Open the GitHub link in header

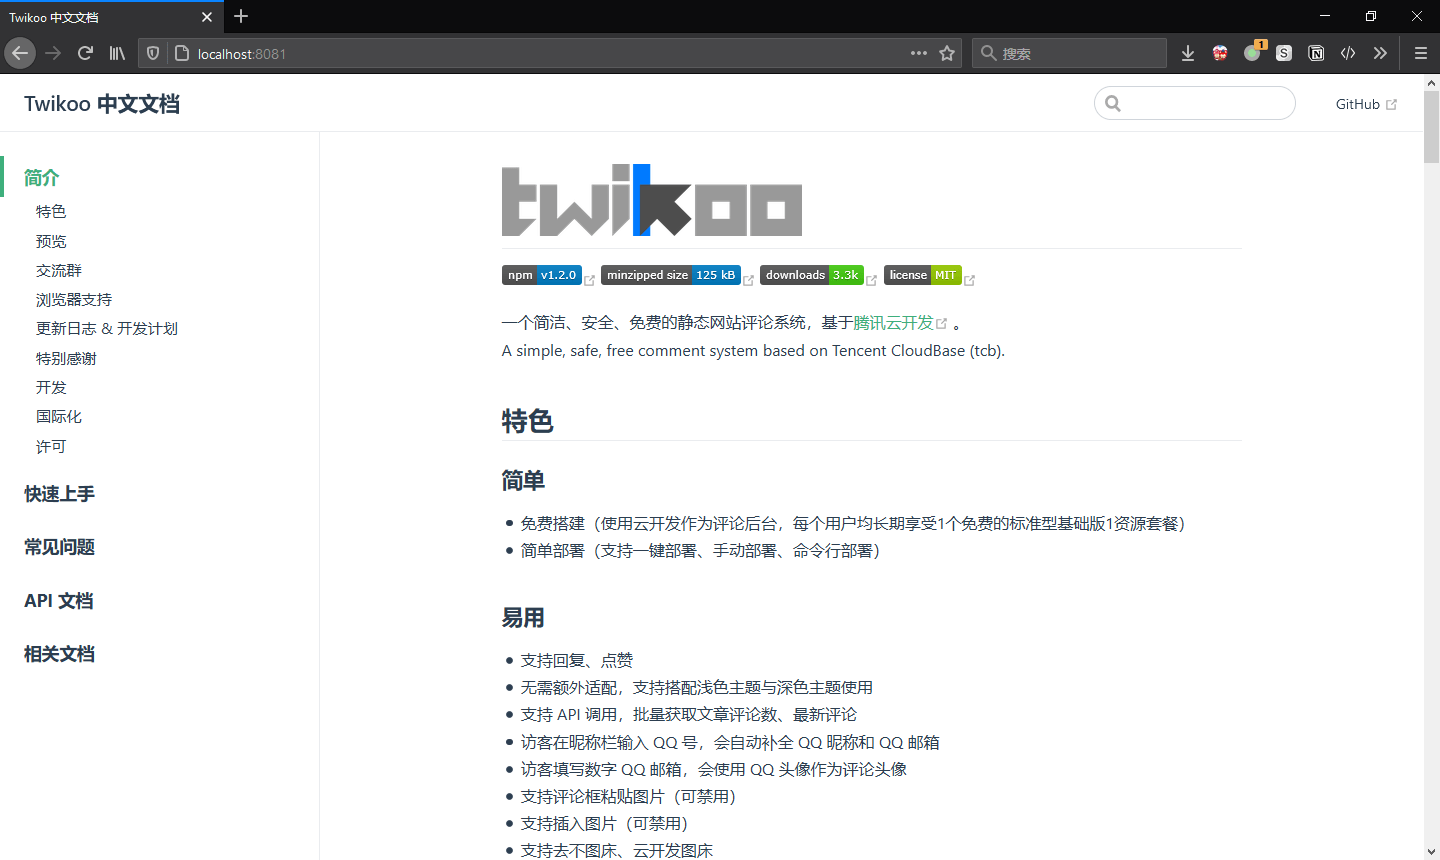[1366, 104]
